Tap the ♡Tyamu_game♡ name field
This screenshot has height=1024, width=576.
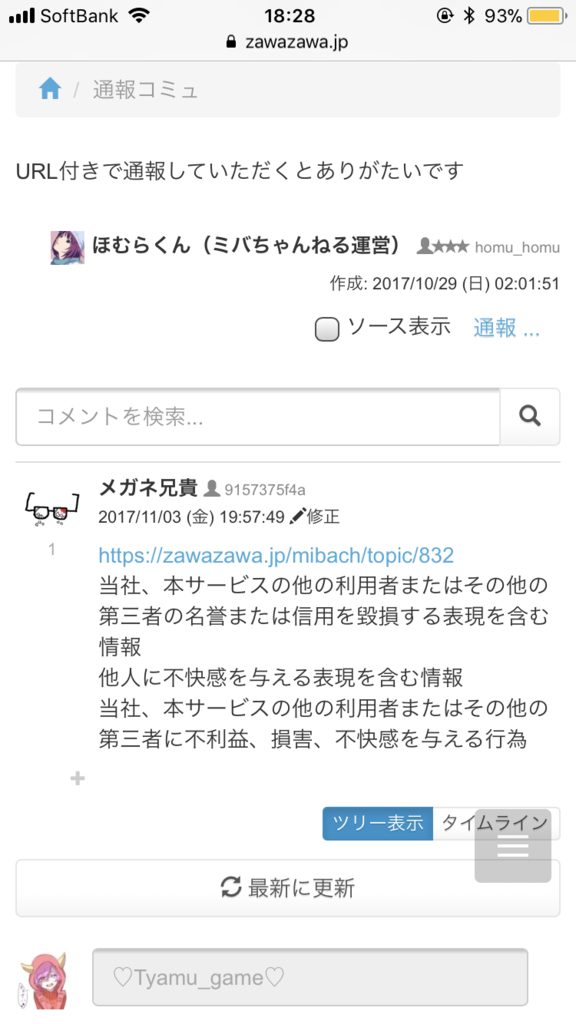[310, 977]
